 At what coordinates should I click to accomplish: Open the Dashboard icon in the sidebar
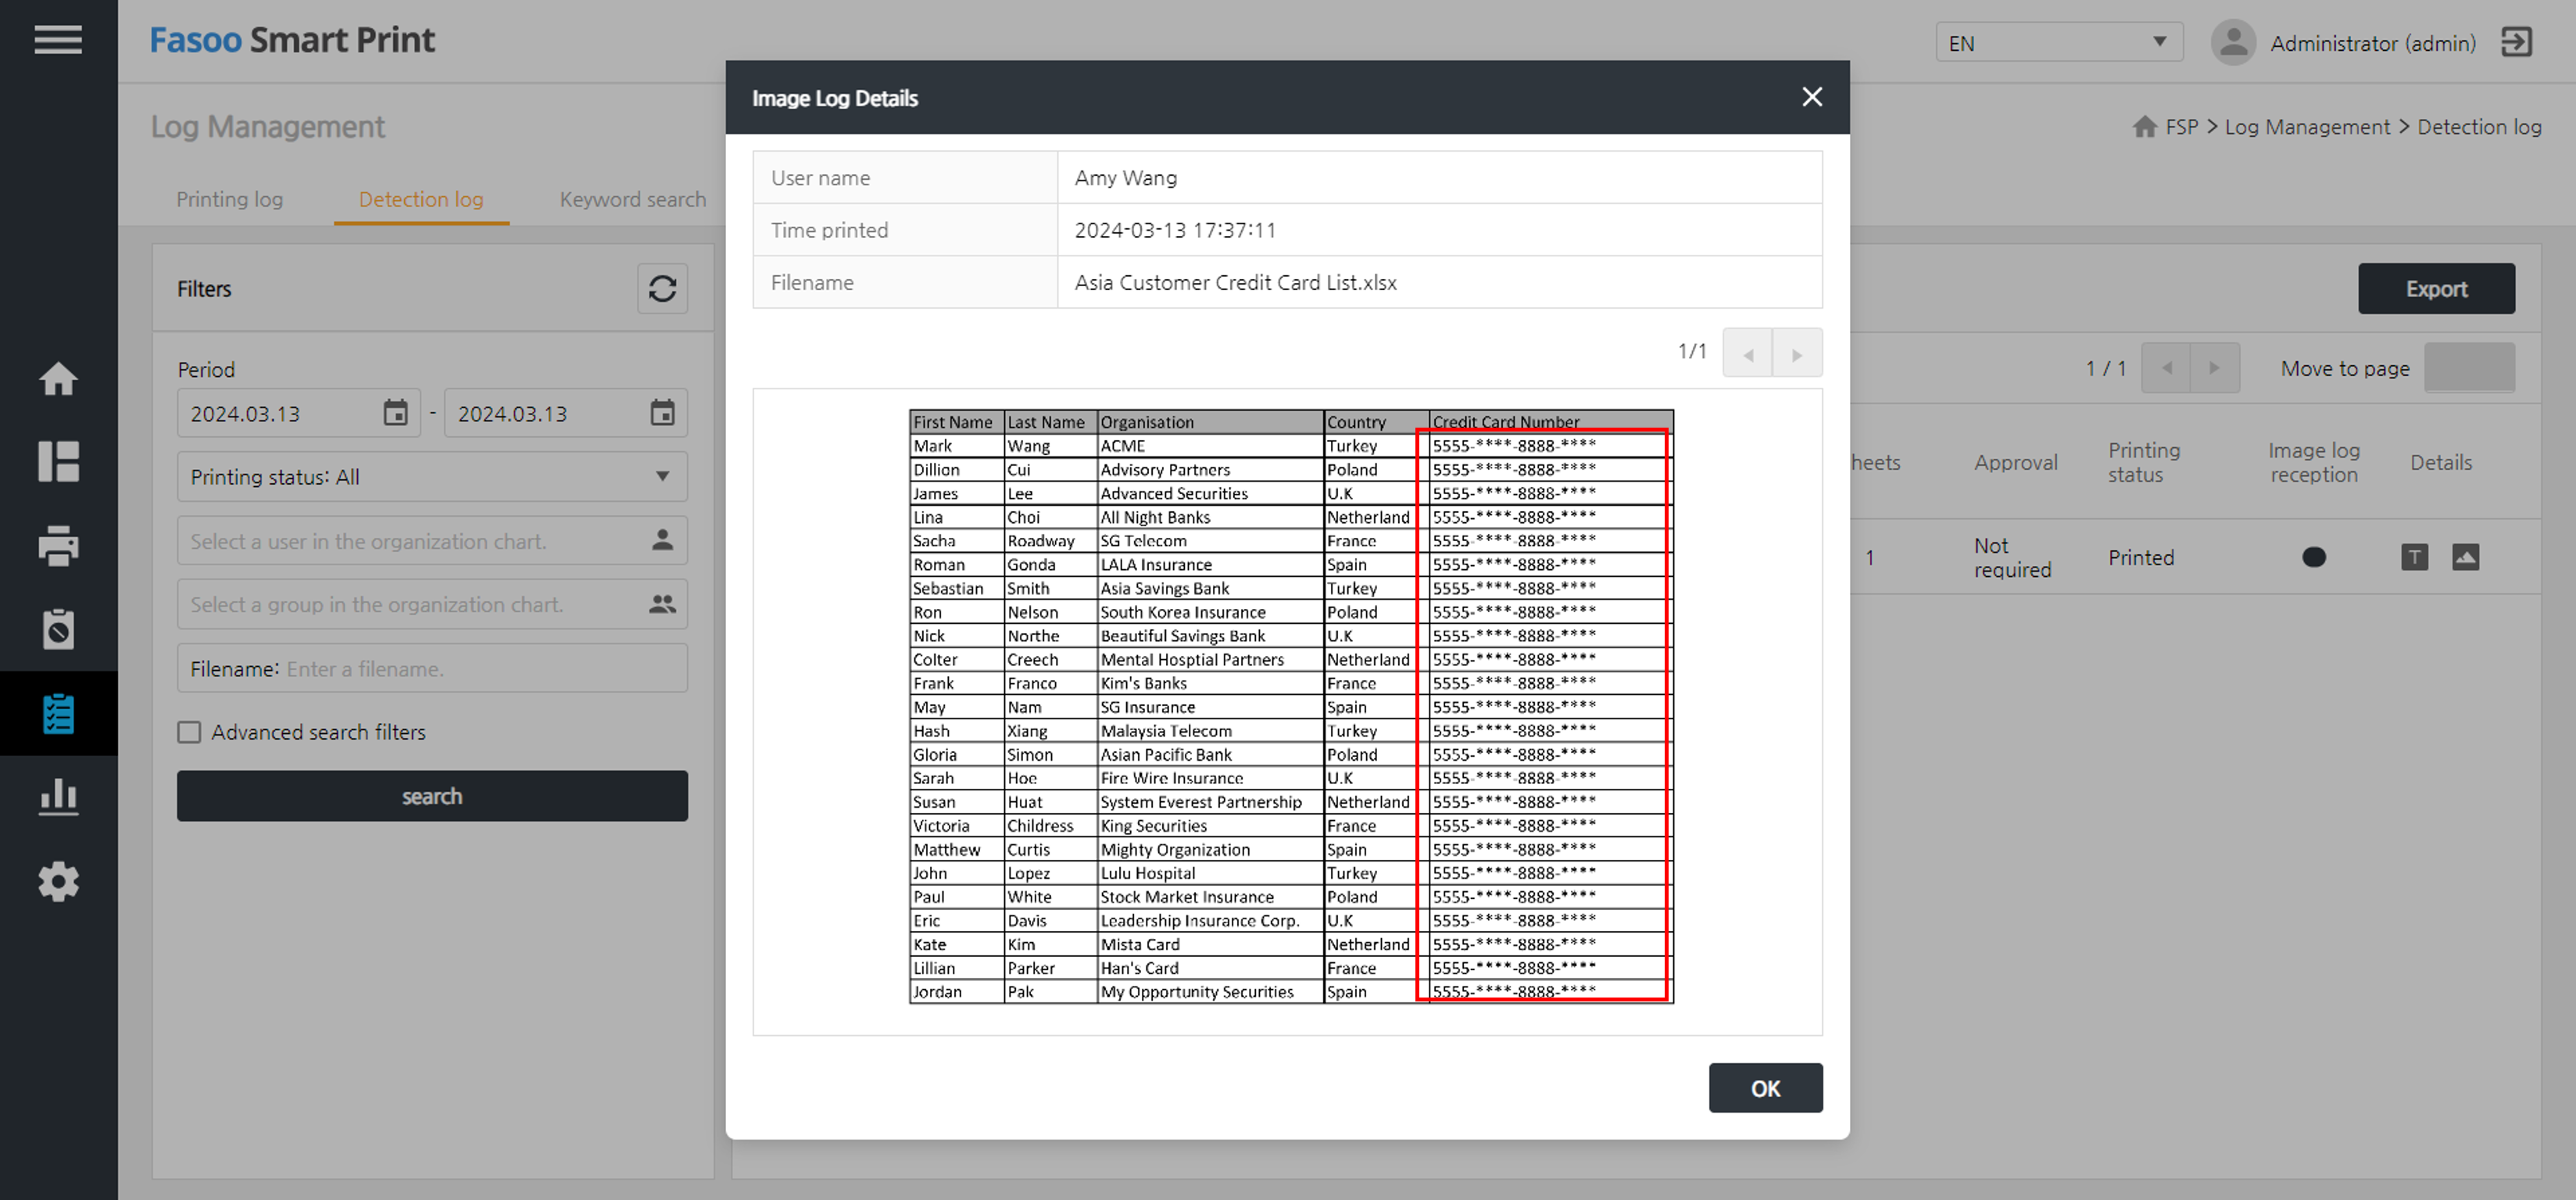(x=58, y=462)
